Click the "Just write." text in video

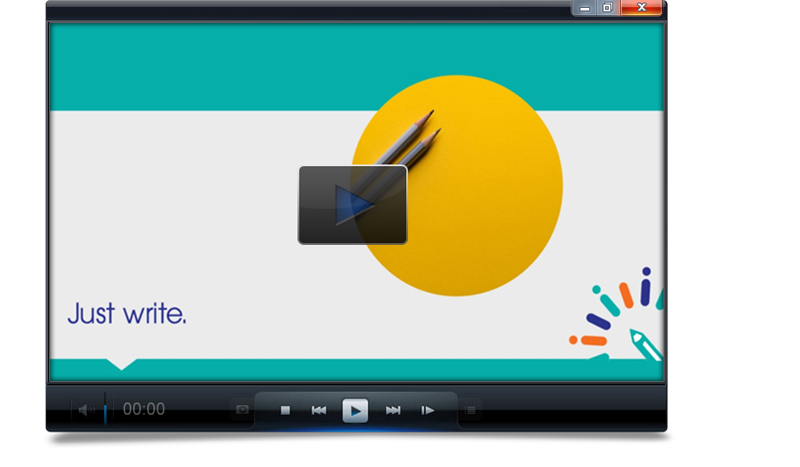[x=127, y=313]
